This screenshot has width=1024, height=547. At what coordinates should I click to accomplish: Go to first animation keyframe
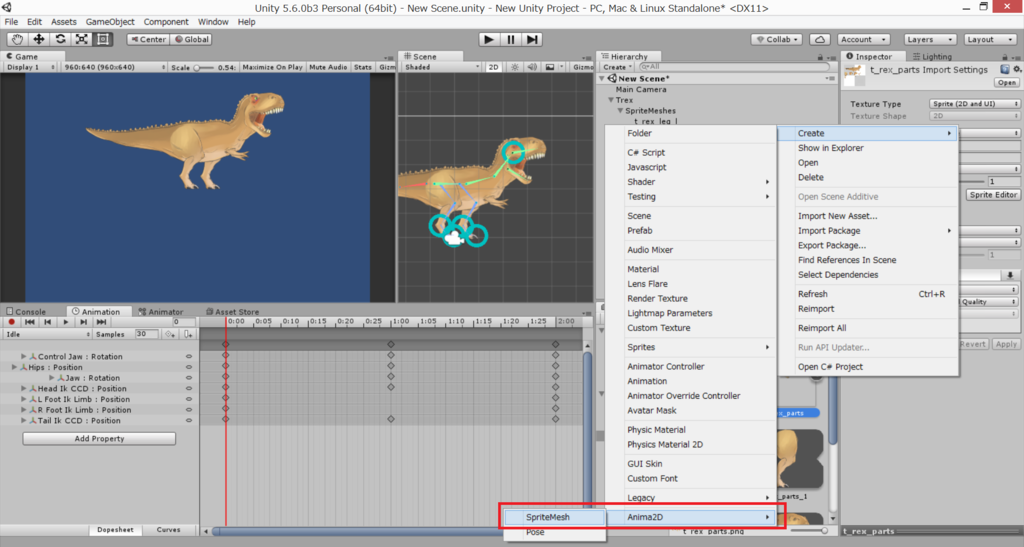pos(29,322)
